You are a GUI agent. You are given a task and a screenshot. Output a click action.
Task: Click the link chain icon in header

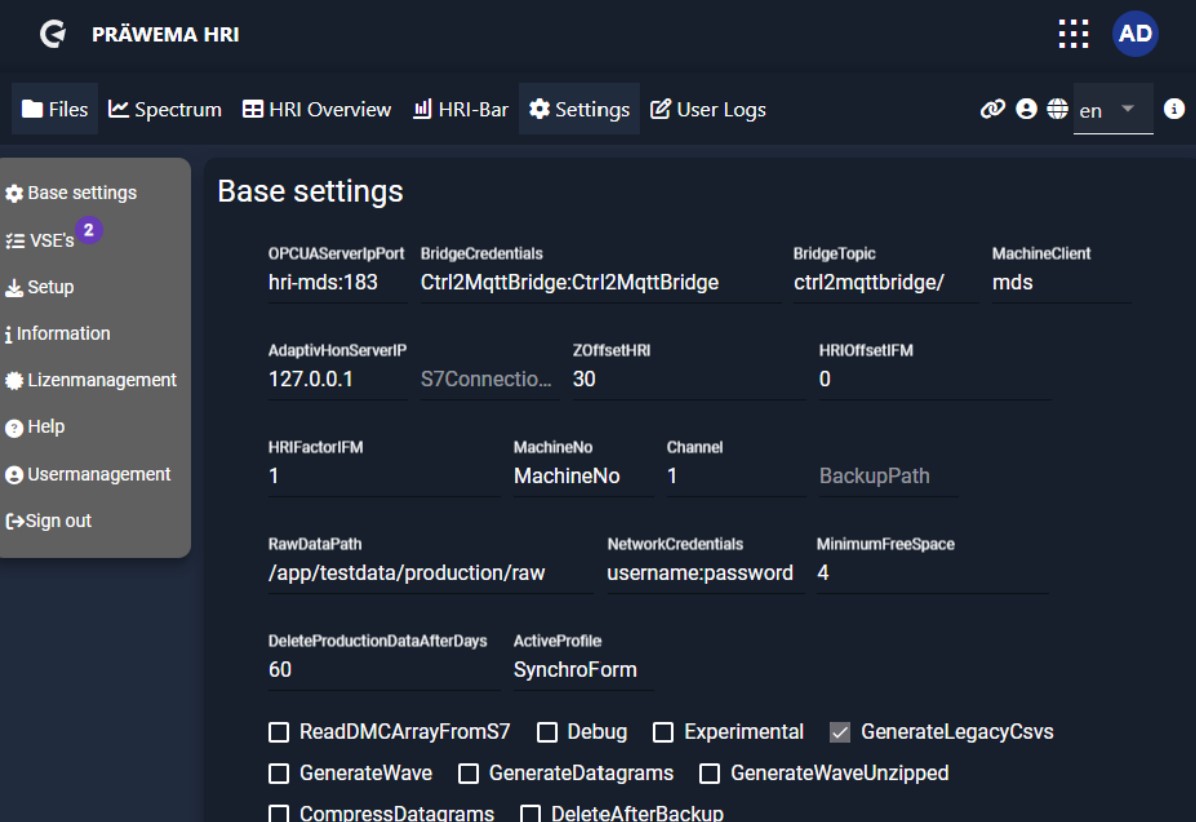click(992, 109)
